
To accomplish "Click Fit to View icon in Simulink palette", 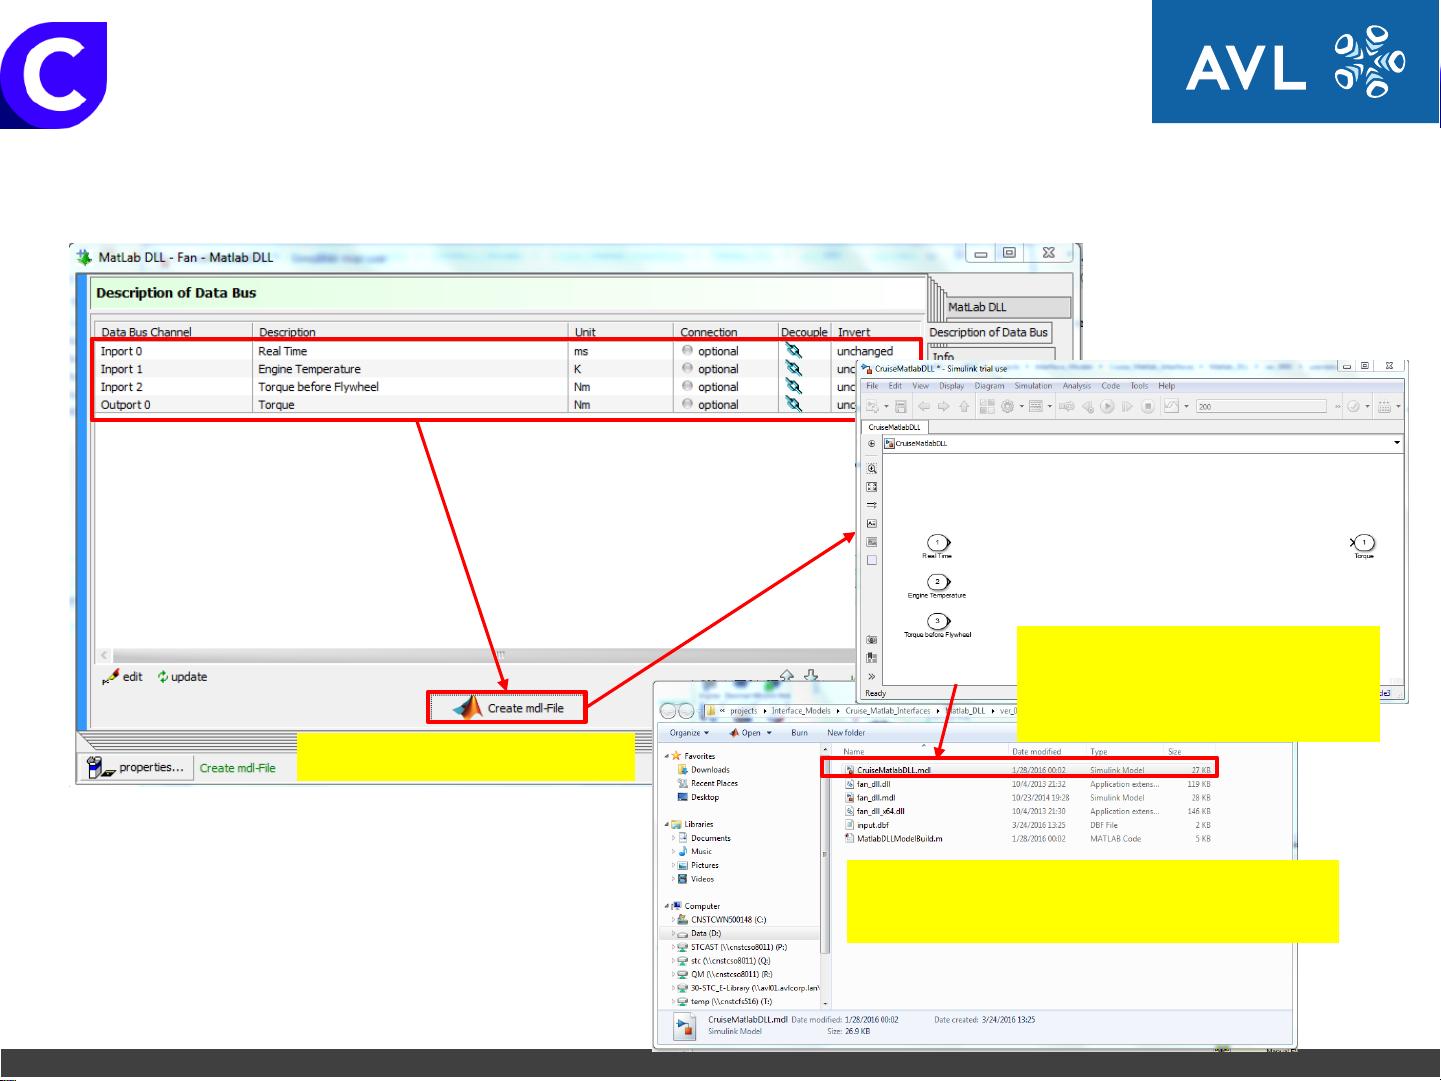I will tap(872, 487).
